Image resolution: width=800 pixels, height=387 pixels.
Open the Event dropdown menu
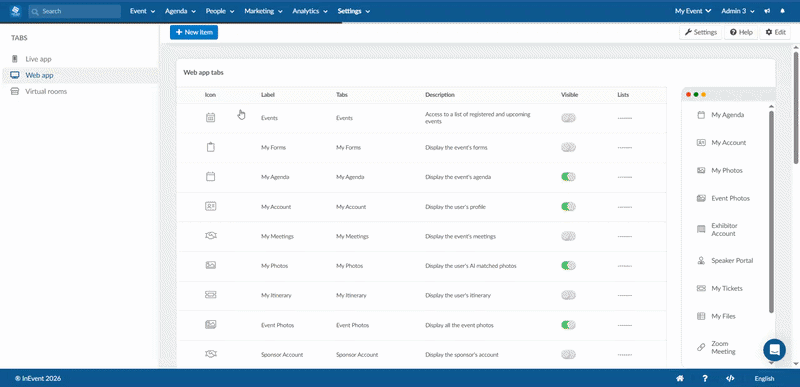point(142,11)
